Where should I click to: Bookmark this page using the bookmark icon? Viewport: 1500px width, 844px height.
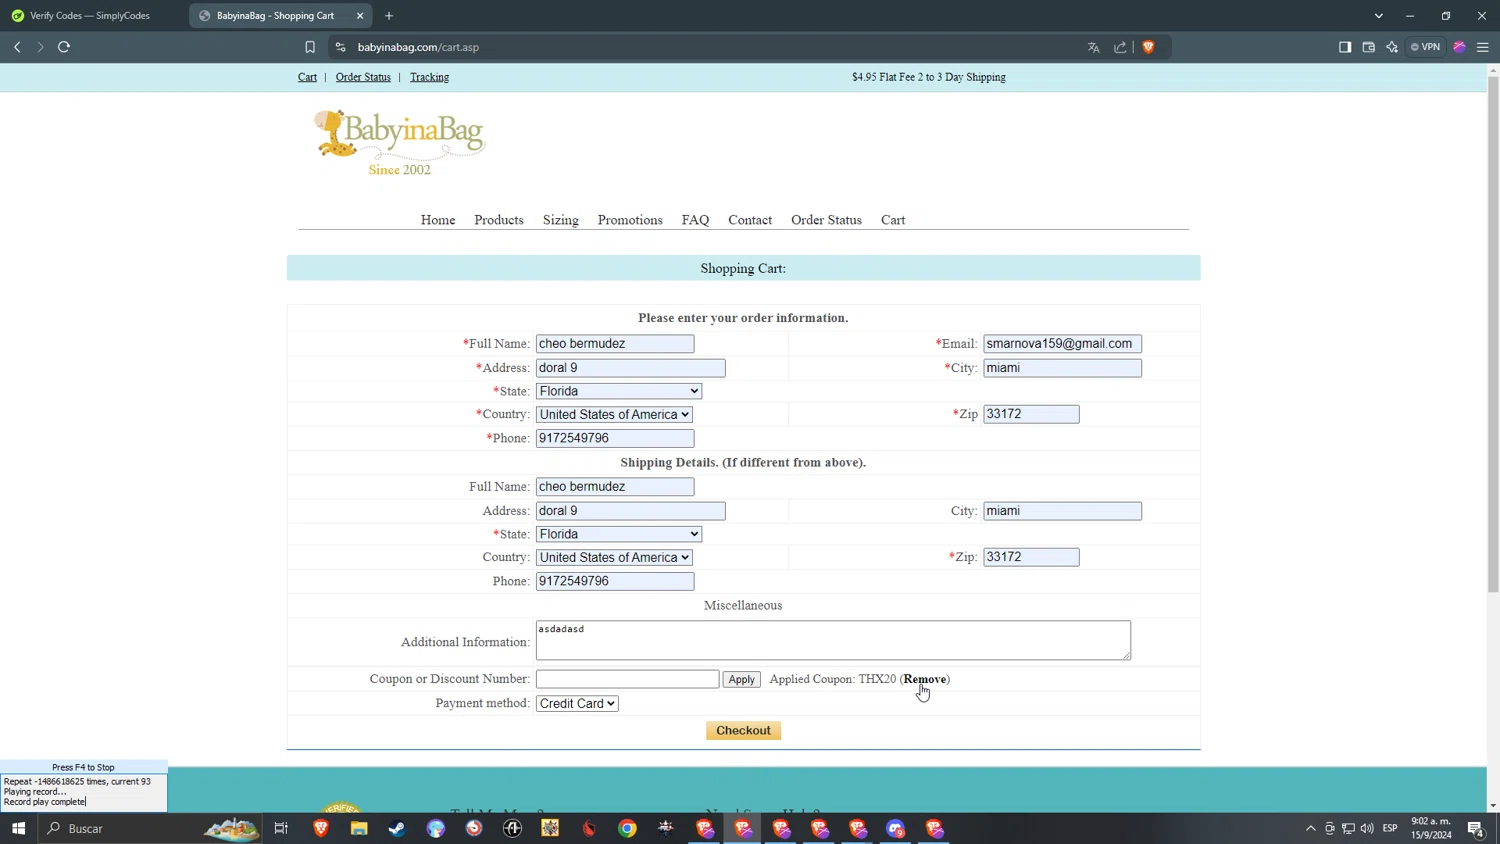(x=310, y=47)
